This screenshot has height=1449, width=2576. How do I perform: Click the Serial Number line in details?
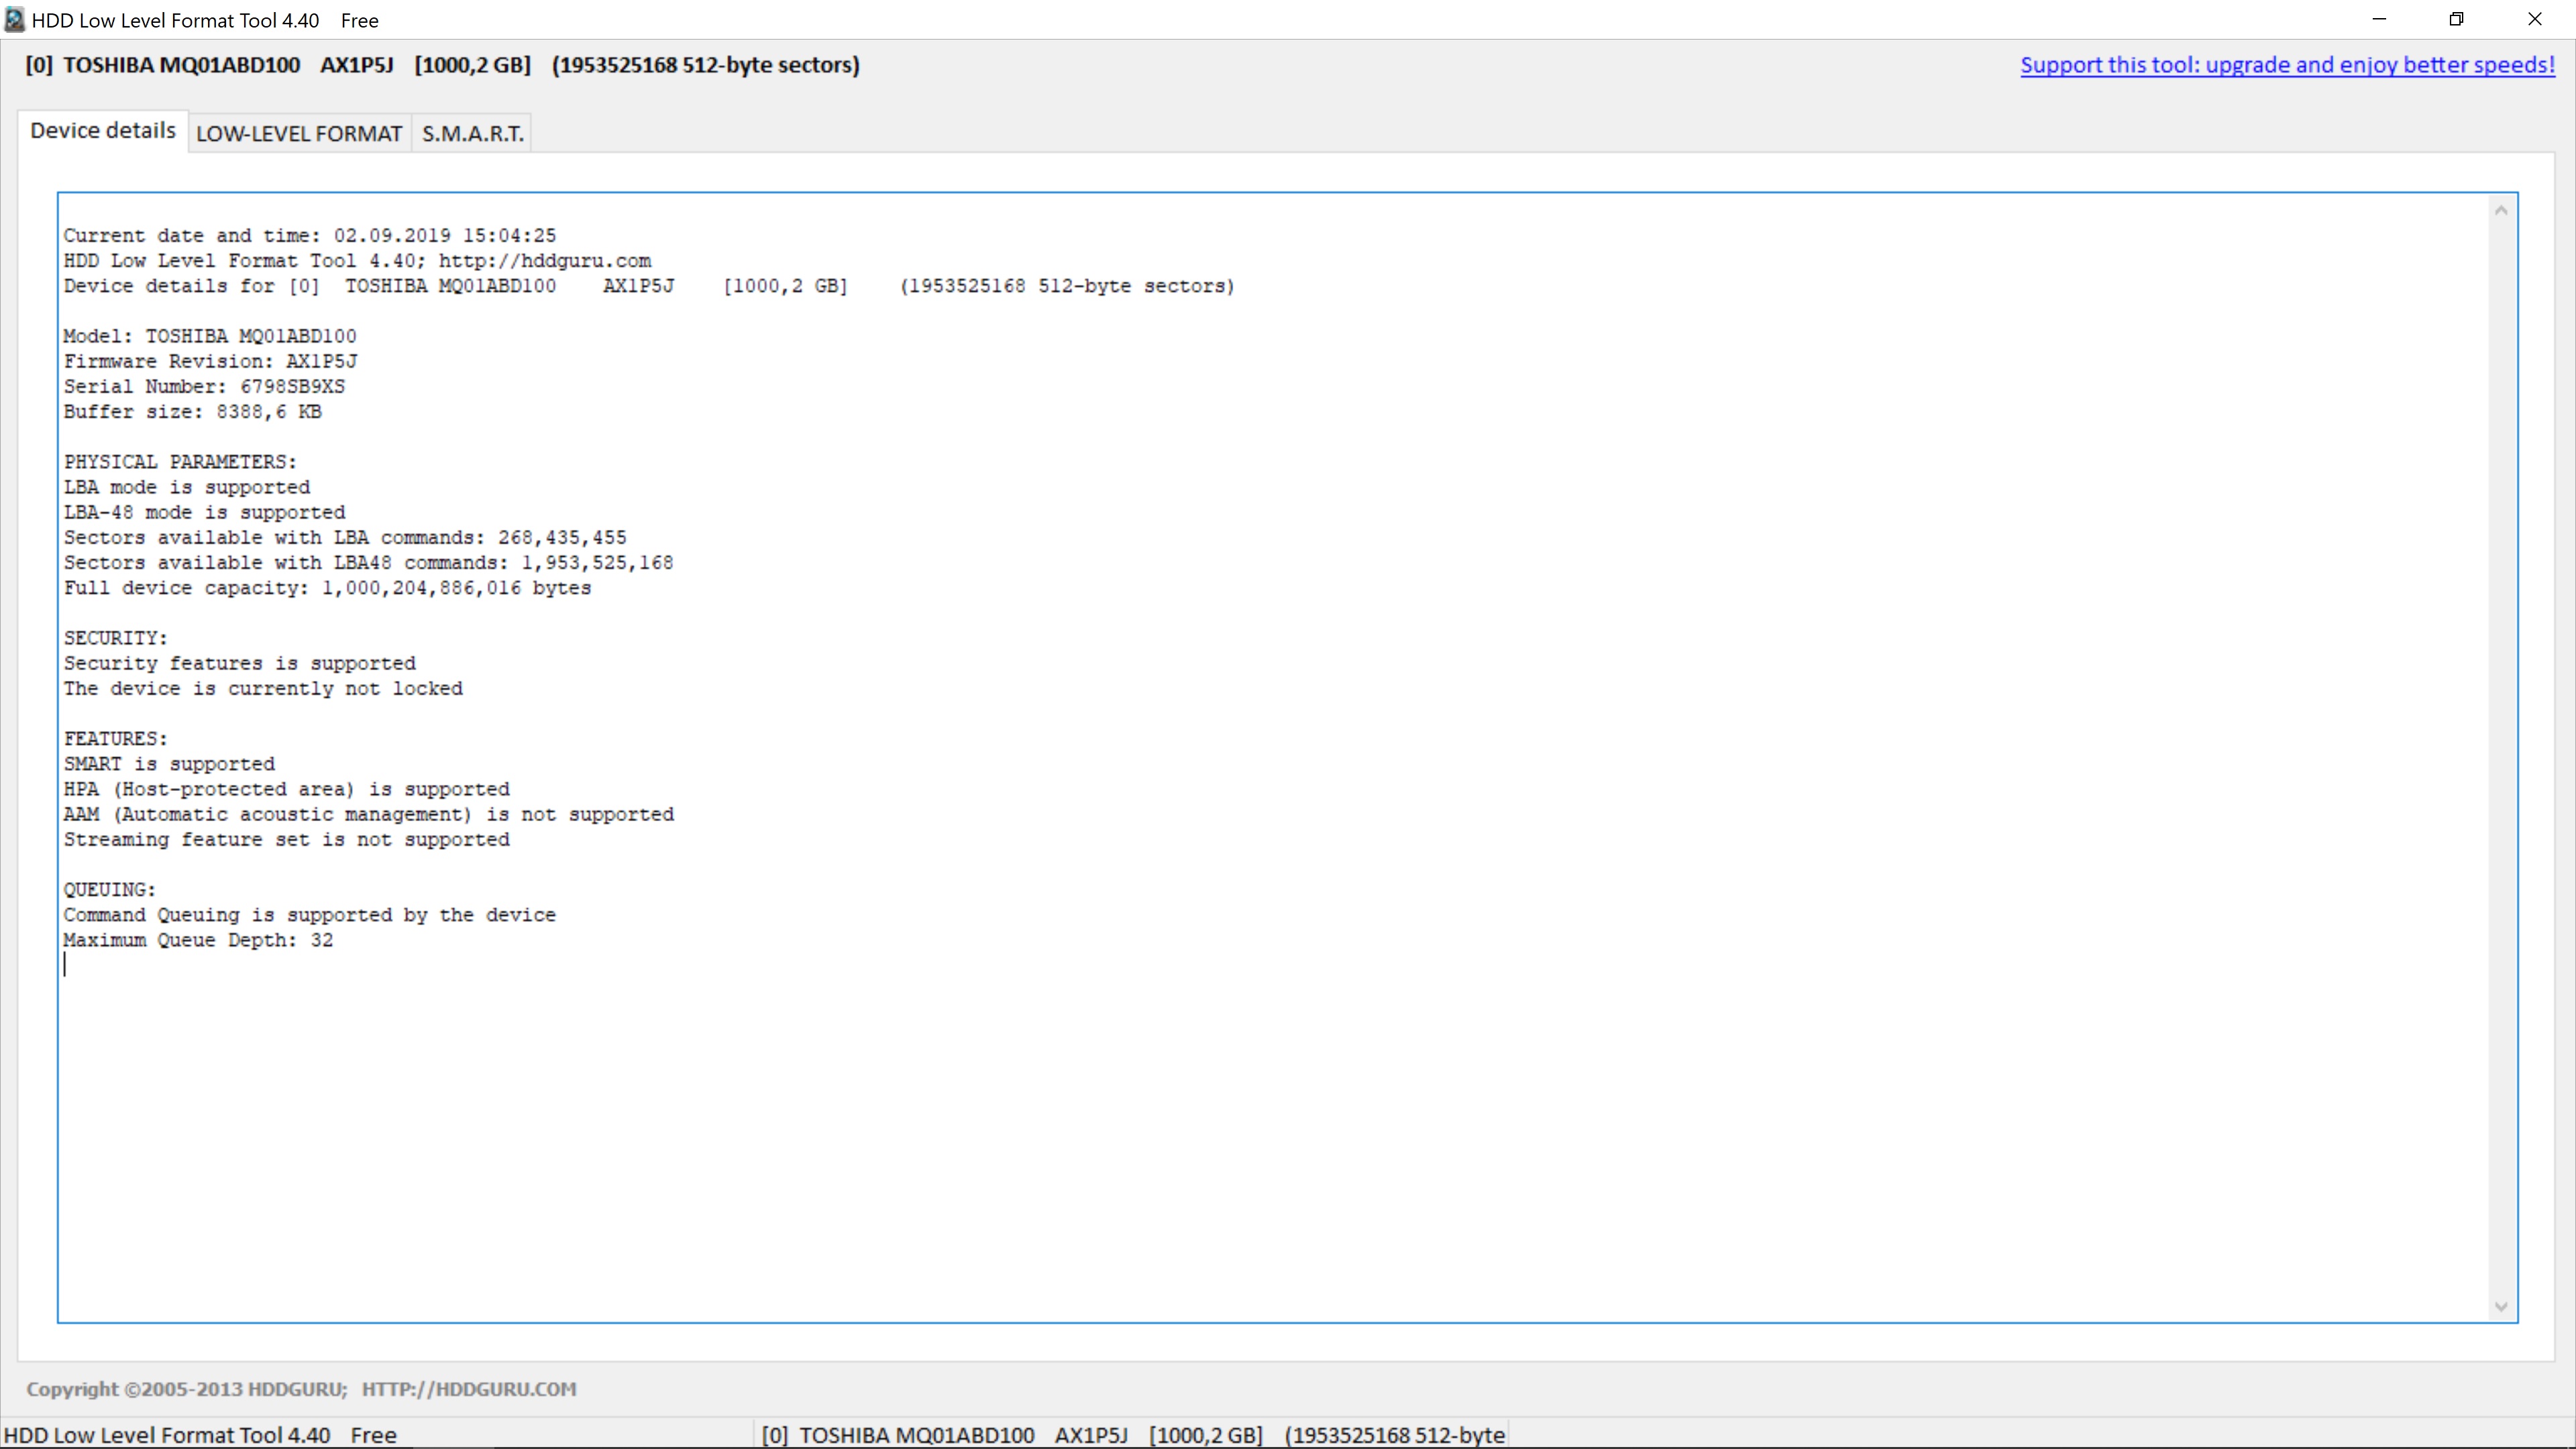(x=204, y=387)
